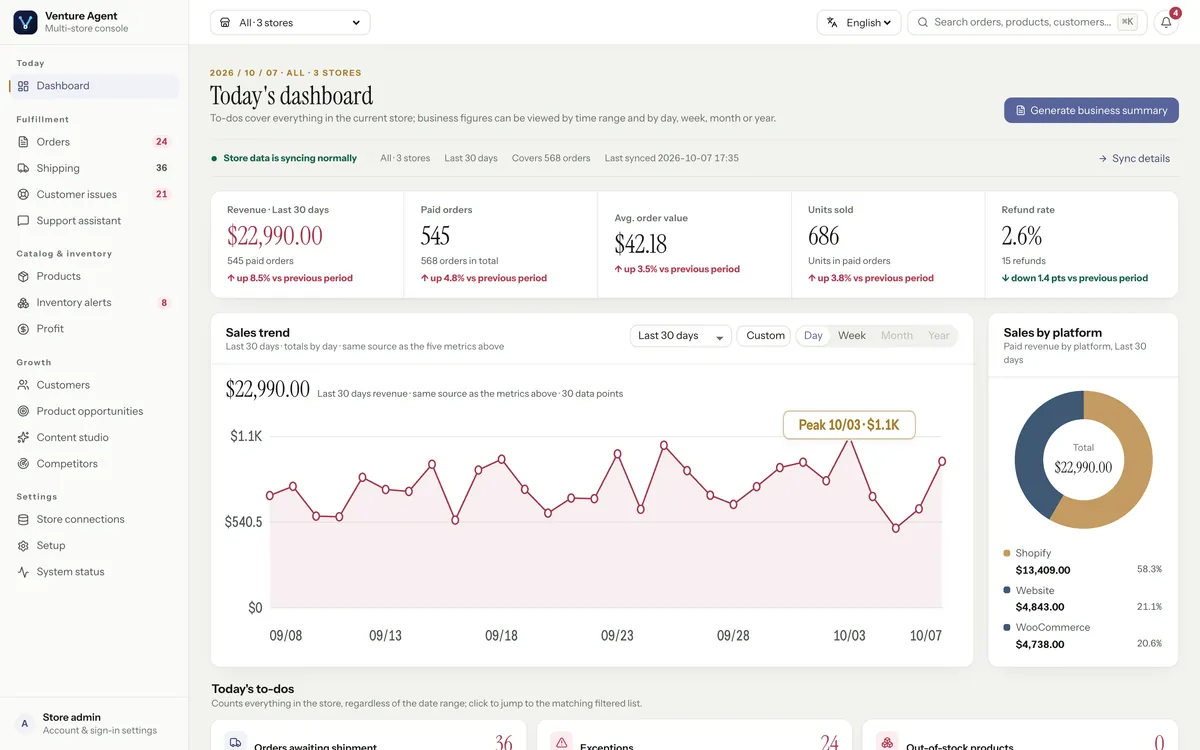Click the Revenue $22,990.00 metric value

click(275, 236)
